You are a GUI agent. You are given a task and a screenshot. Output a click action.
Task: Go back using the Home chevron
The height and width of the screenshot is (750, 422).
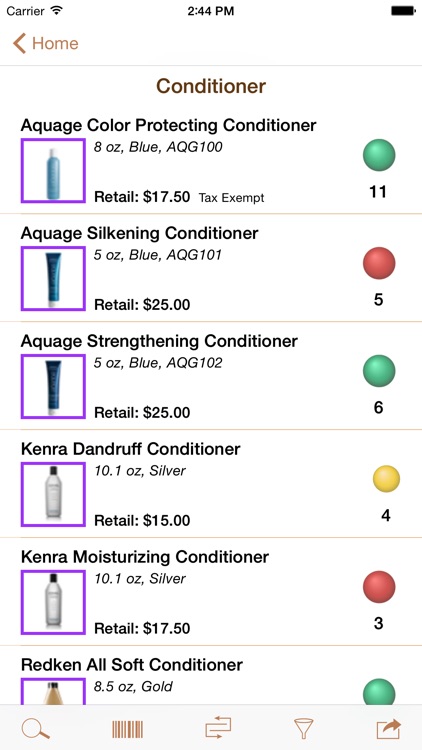45,43
